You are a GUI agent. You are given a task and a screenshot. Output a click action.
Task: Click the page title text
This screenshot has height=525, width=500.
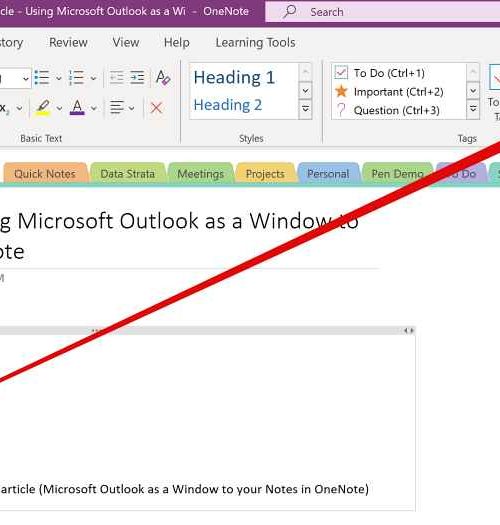[179, 236]
